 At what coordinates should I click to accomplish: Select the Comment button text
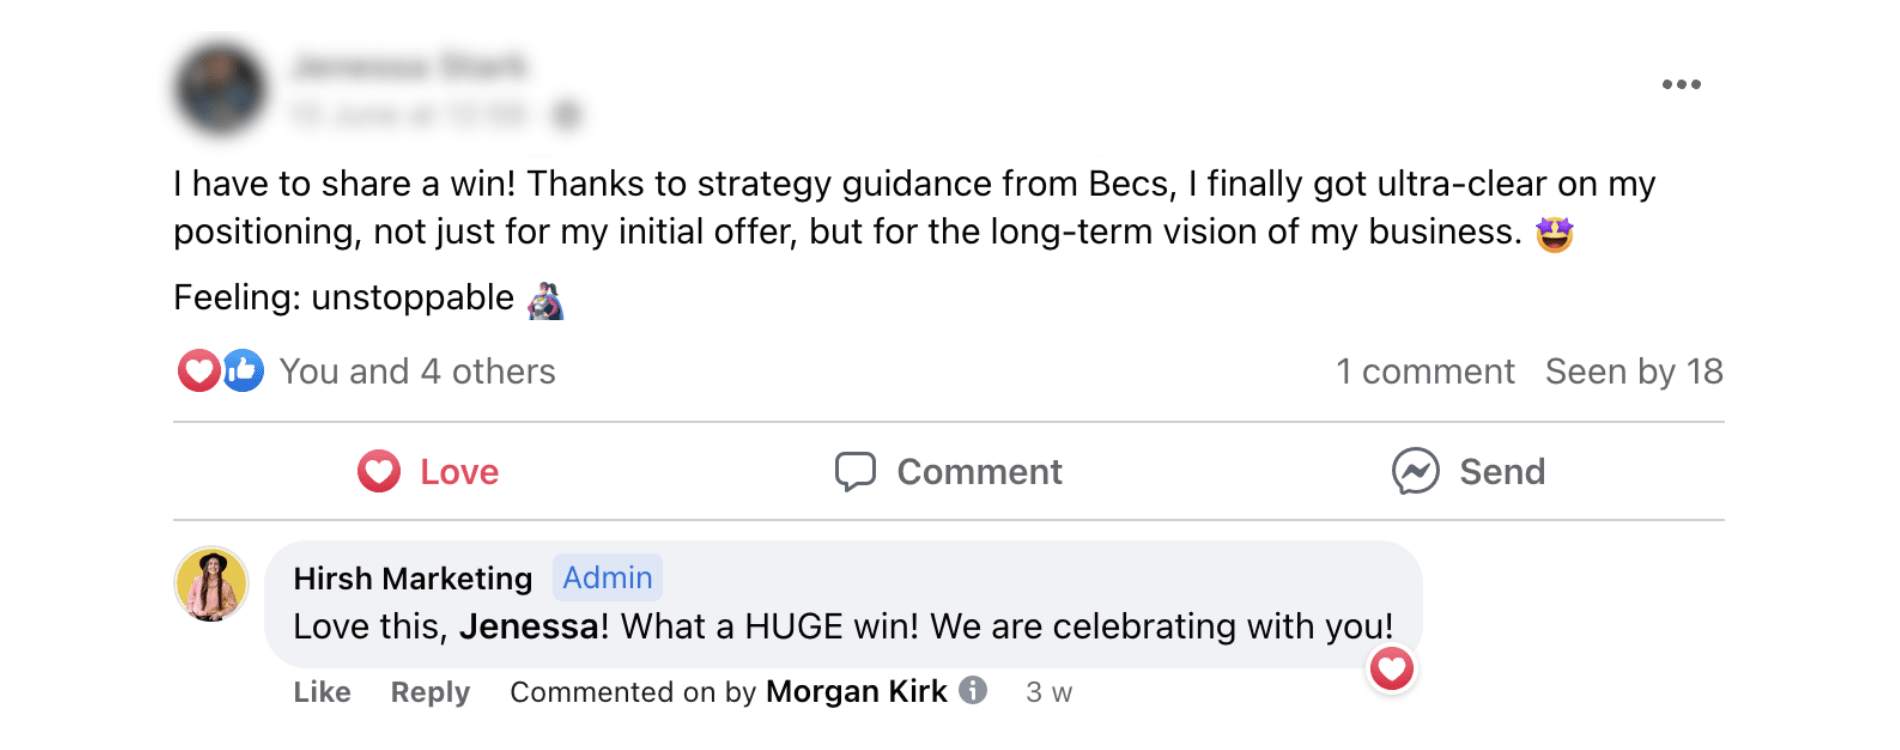pos(979,472)
